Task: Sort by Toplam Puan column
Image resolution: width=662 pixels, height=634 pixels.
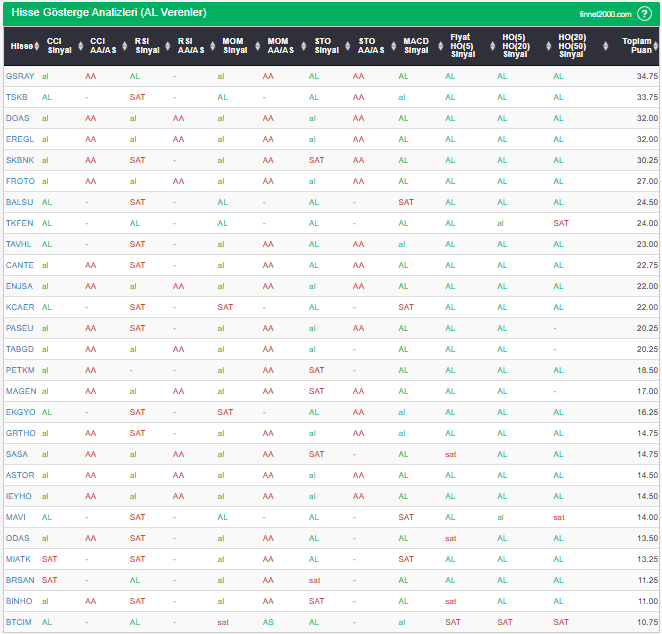Action: click(x=635, y=46)
